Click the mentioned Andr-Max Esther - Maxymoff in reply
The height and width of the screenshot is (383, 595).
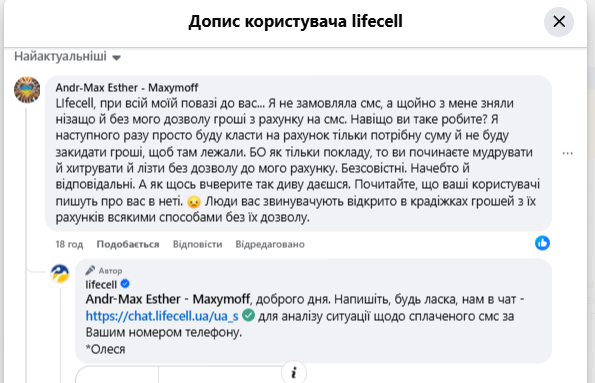coord(168,299)
